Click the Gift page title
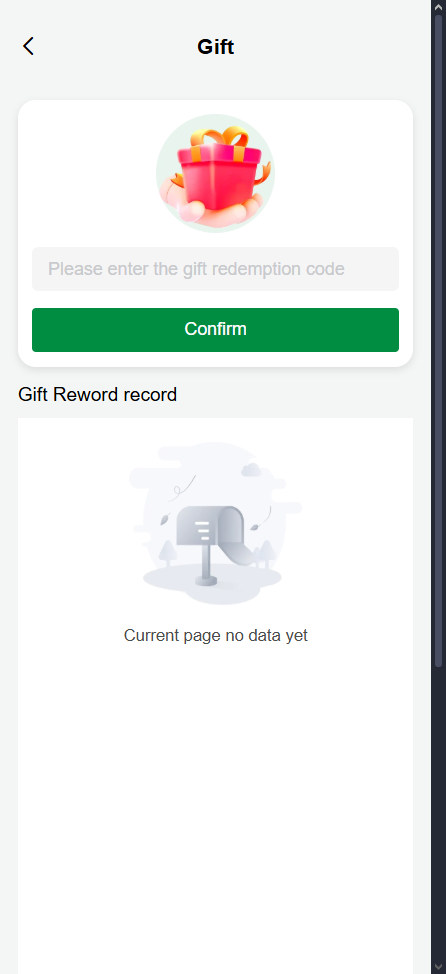 click(x=216, y=47)
